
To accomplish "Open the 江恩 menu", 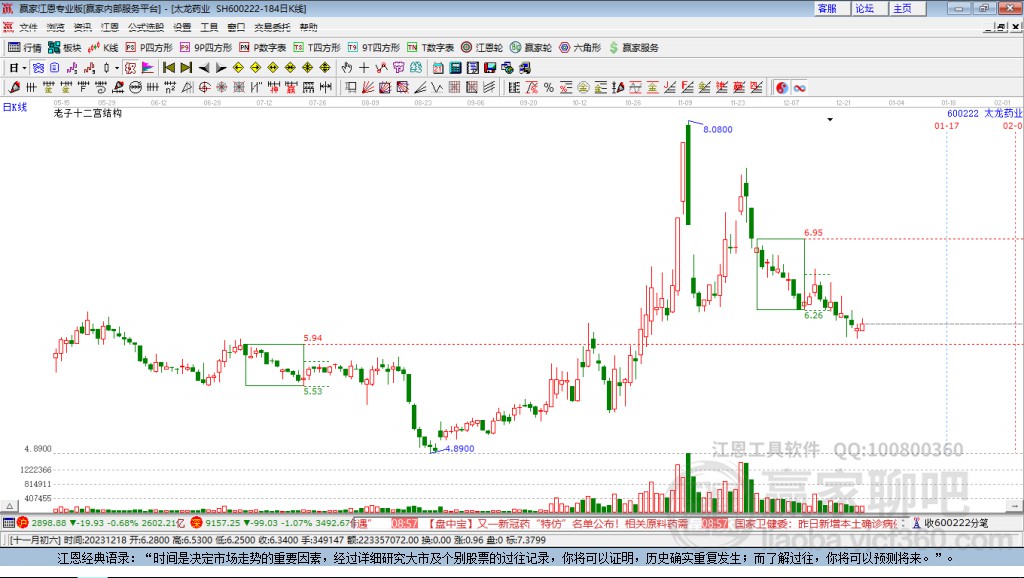I will [x=110, y=27].
